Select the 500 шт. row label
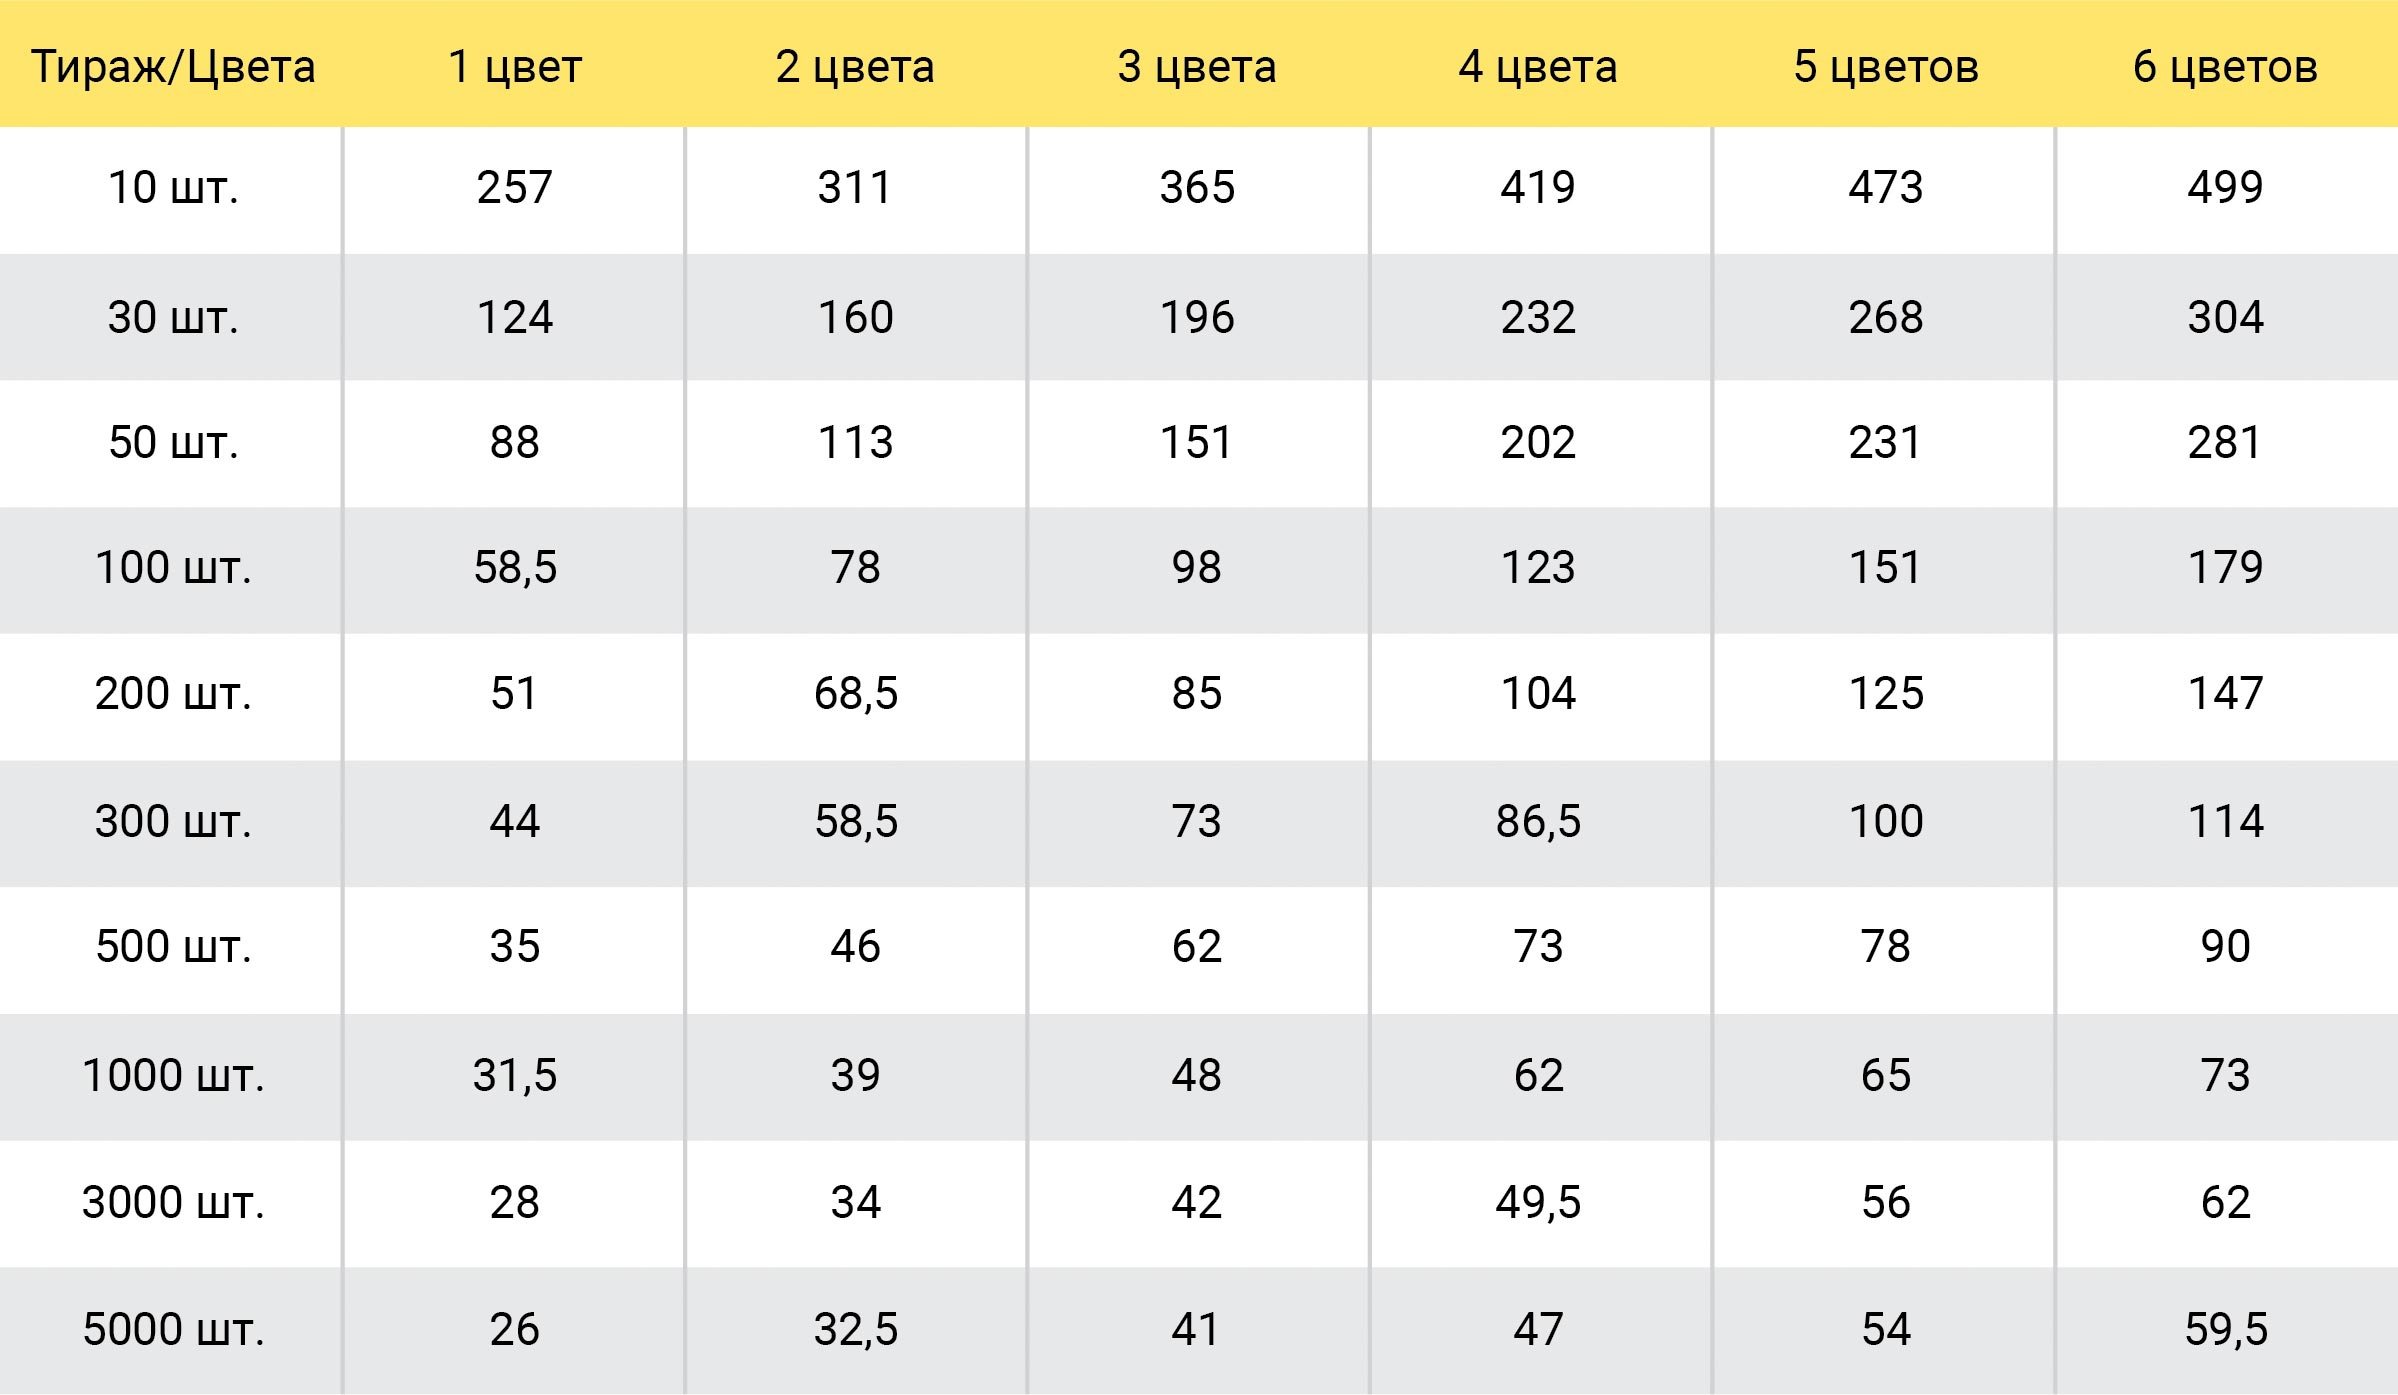This screenshot has width=2398, height=1395. [x=173, y=946]
